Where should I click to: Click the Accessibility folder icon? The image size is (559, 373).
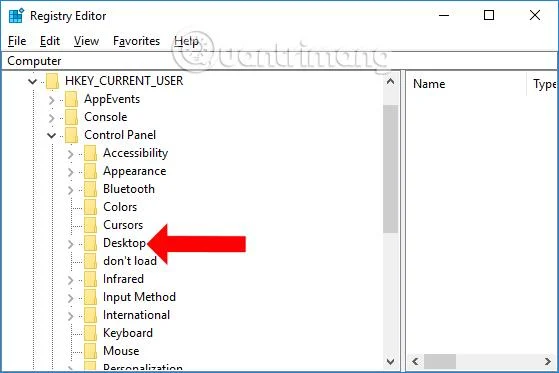click(x=90, y=153)
